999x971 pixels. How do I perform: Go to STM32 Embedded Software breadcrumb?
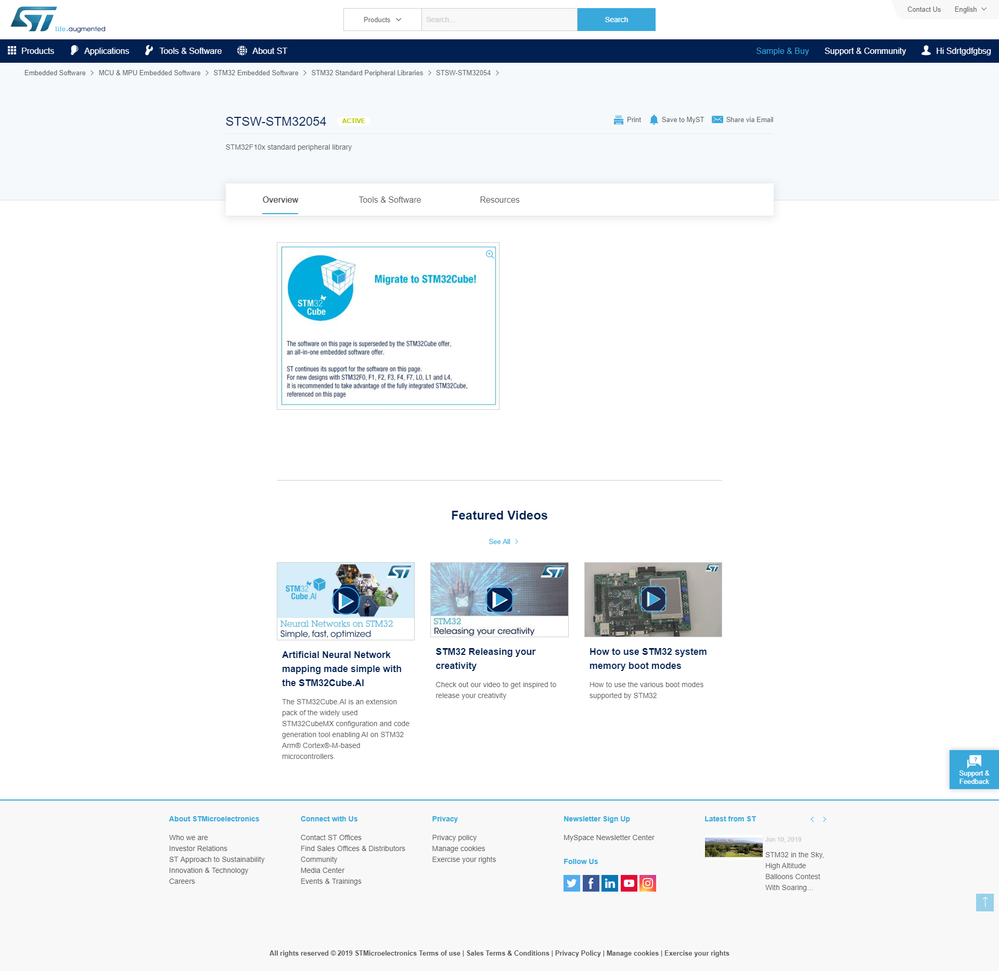255,73
